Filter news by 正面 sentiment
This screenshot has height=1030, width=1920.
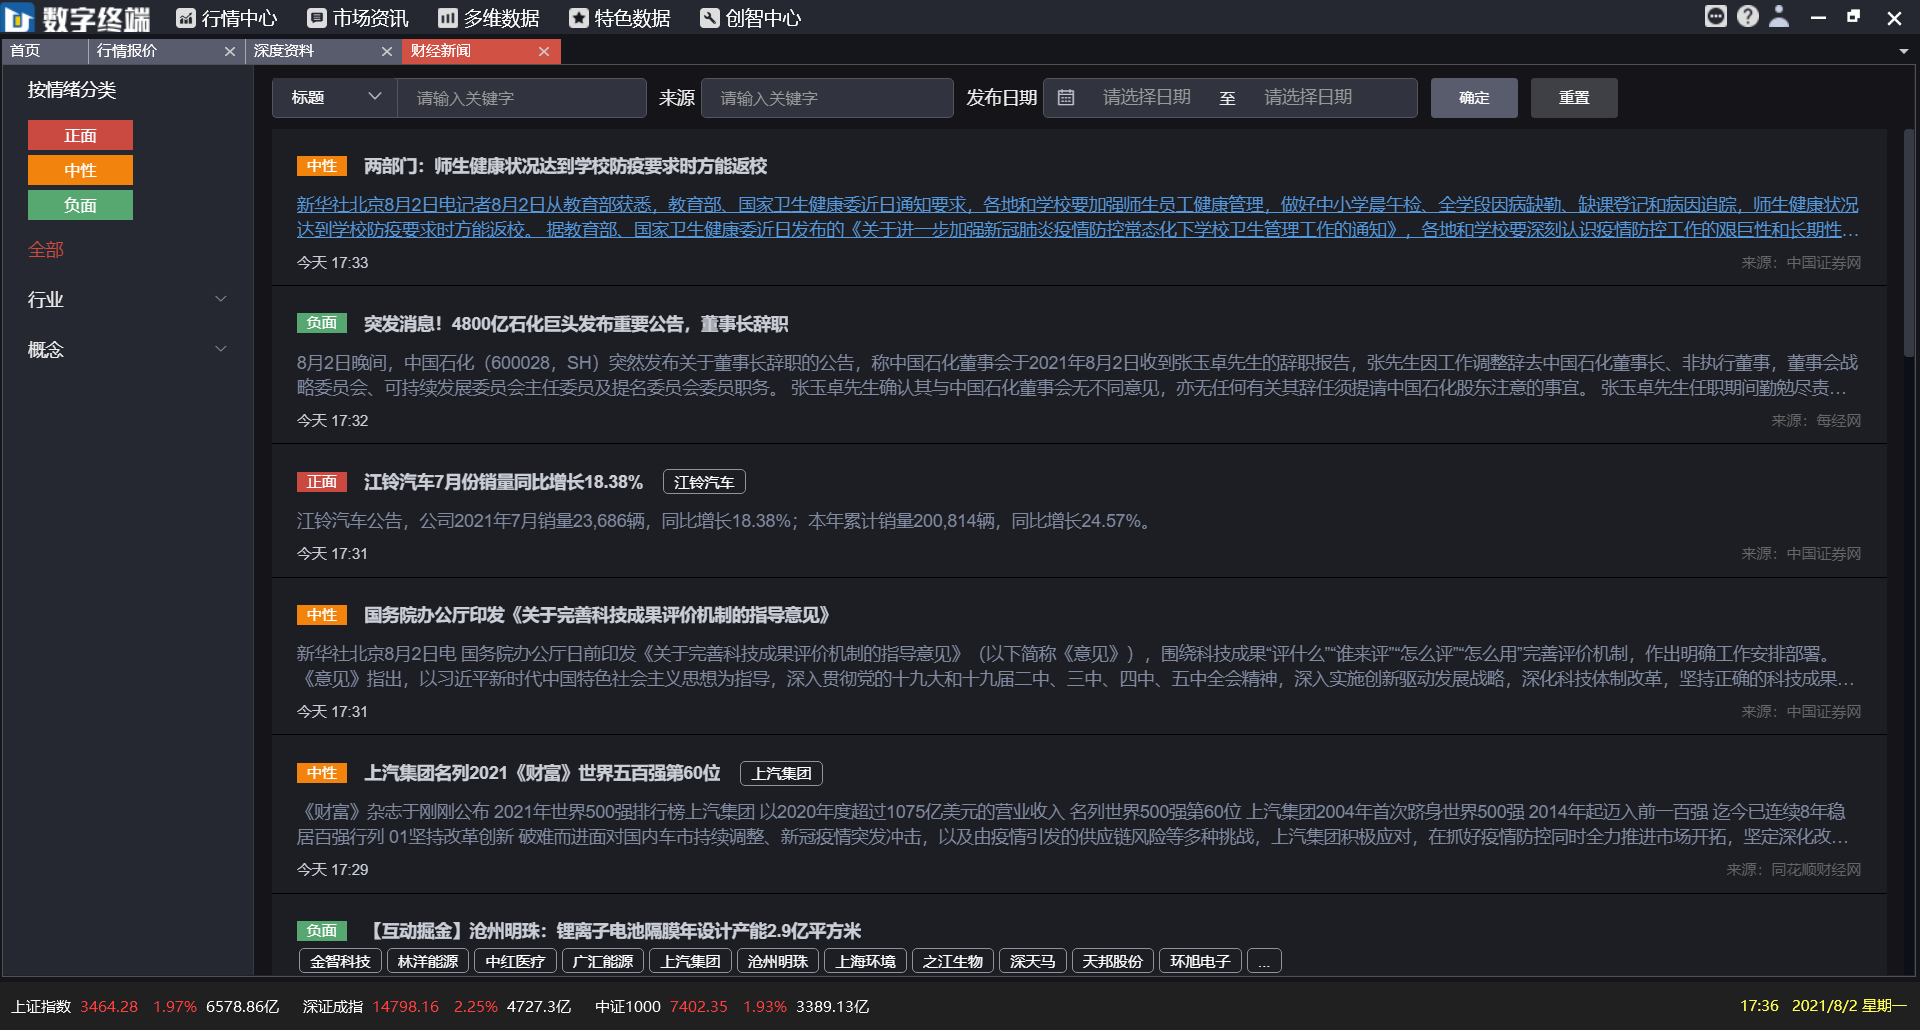pos(80,134)
